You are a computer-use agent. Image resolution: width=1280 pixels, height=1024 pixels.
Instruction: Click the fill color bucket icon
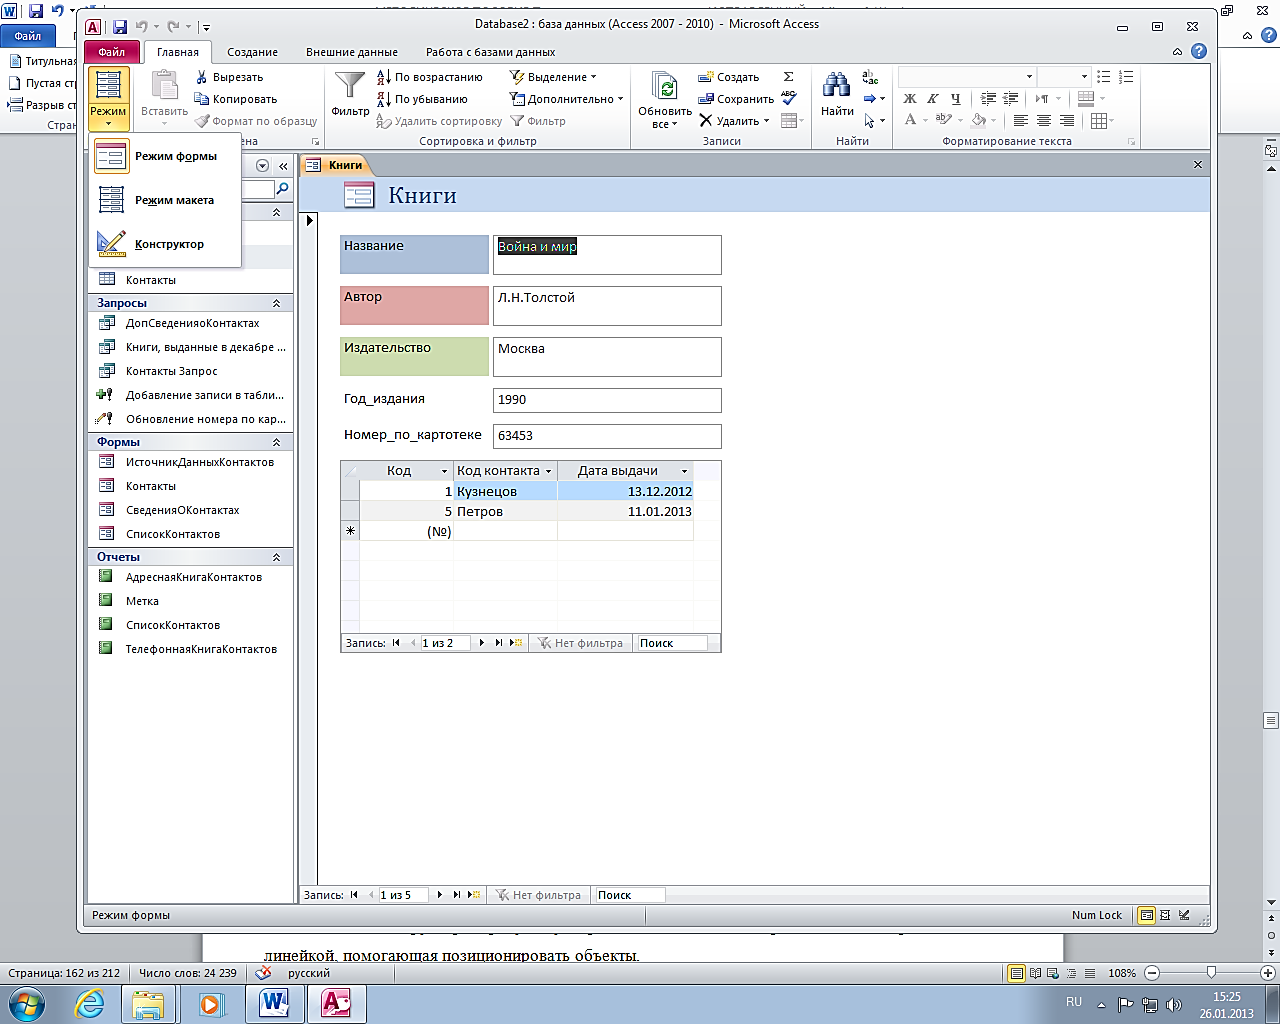(x=977, y=121)
